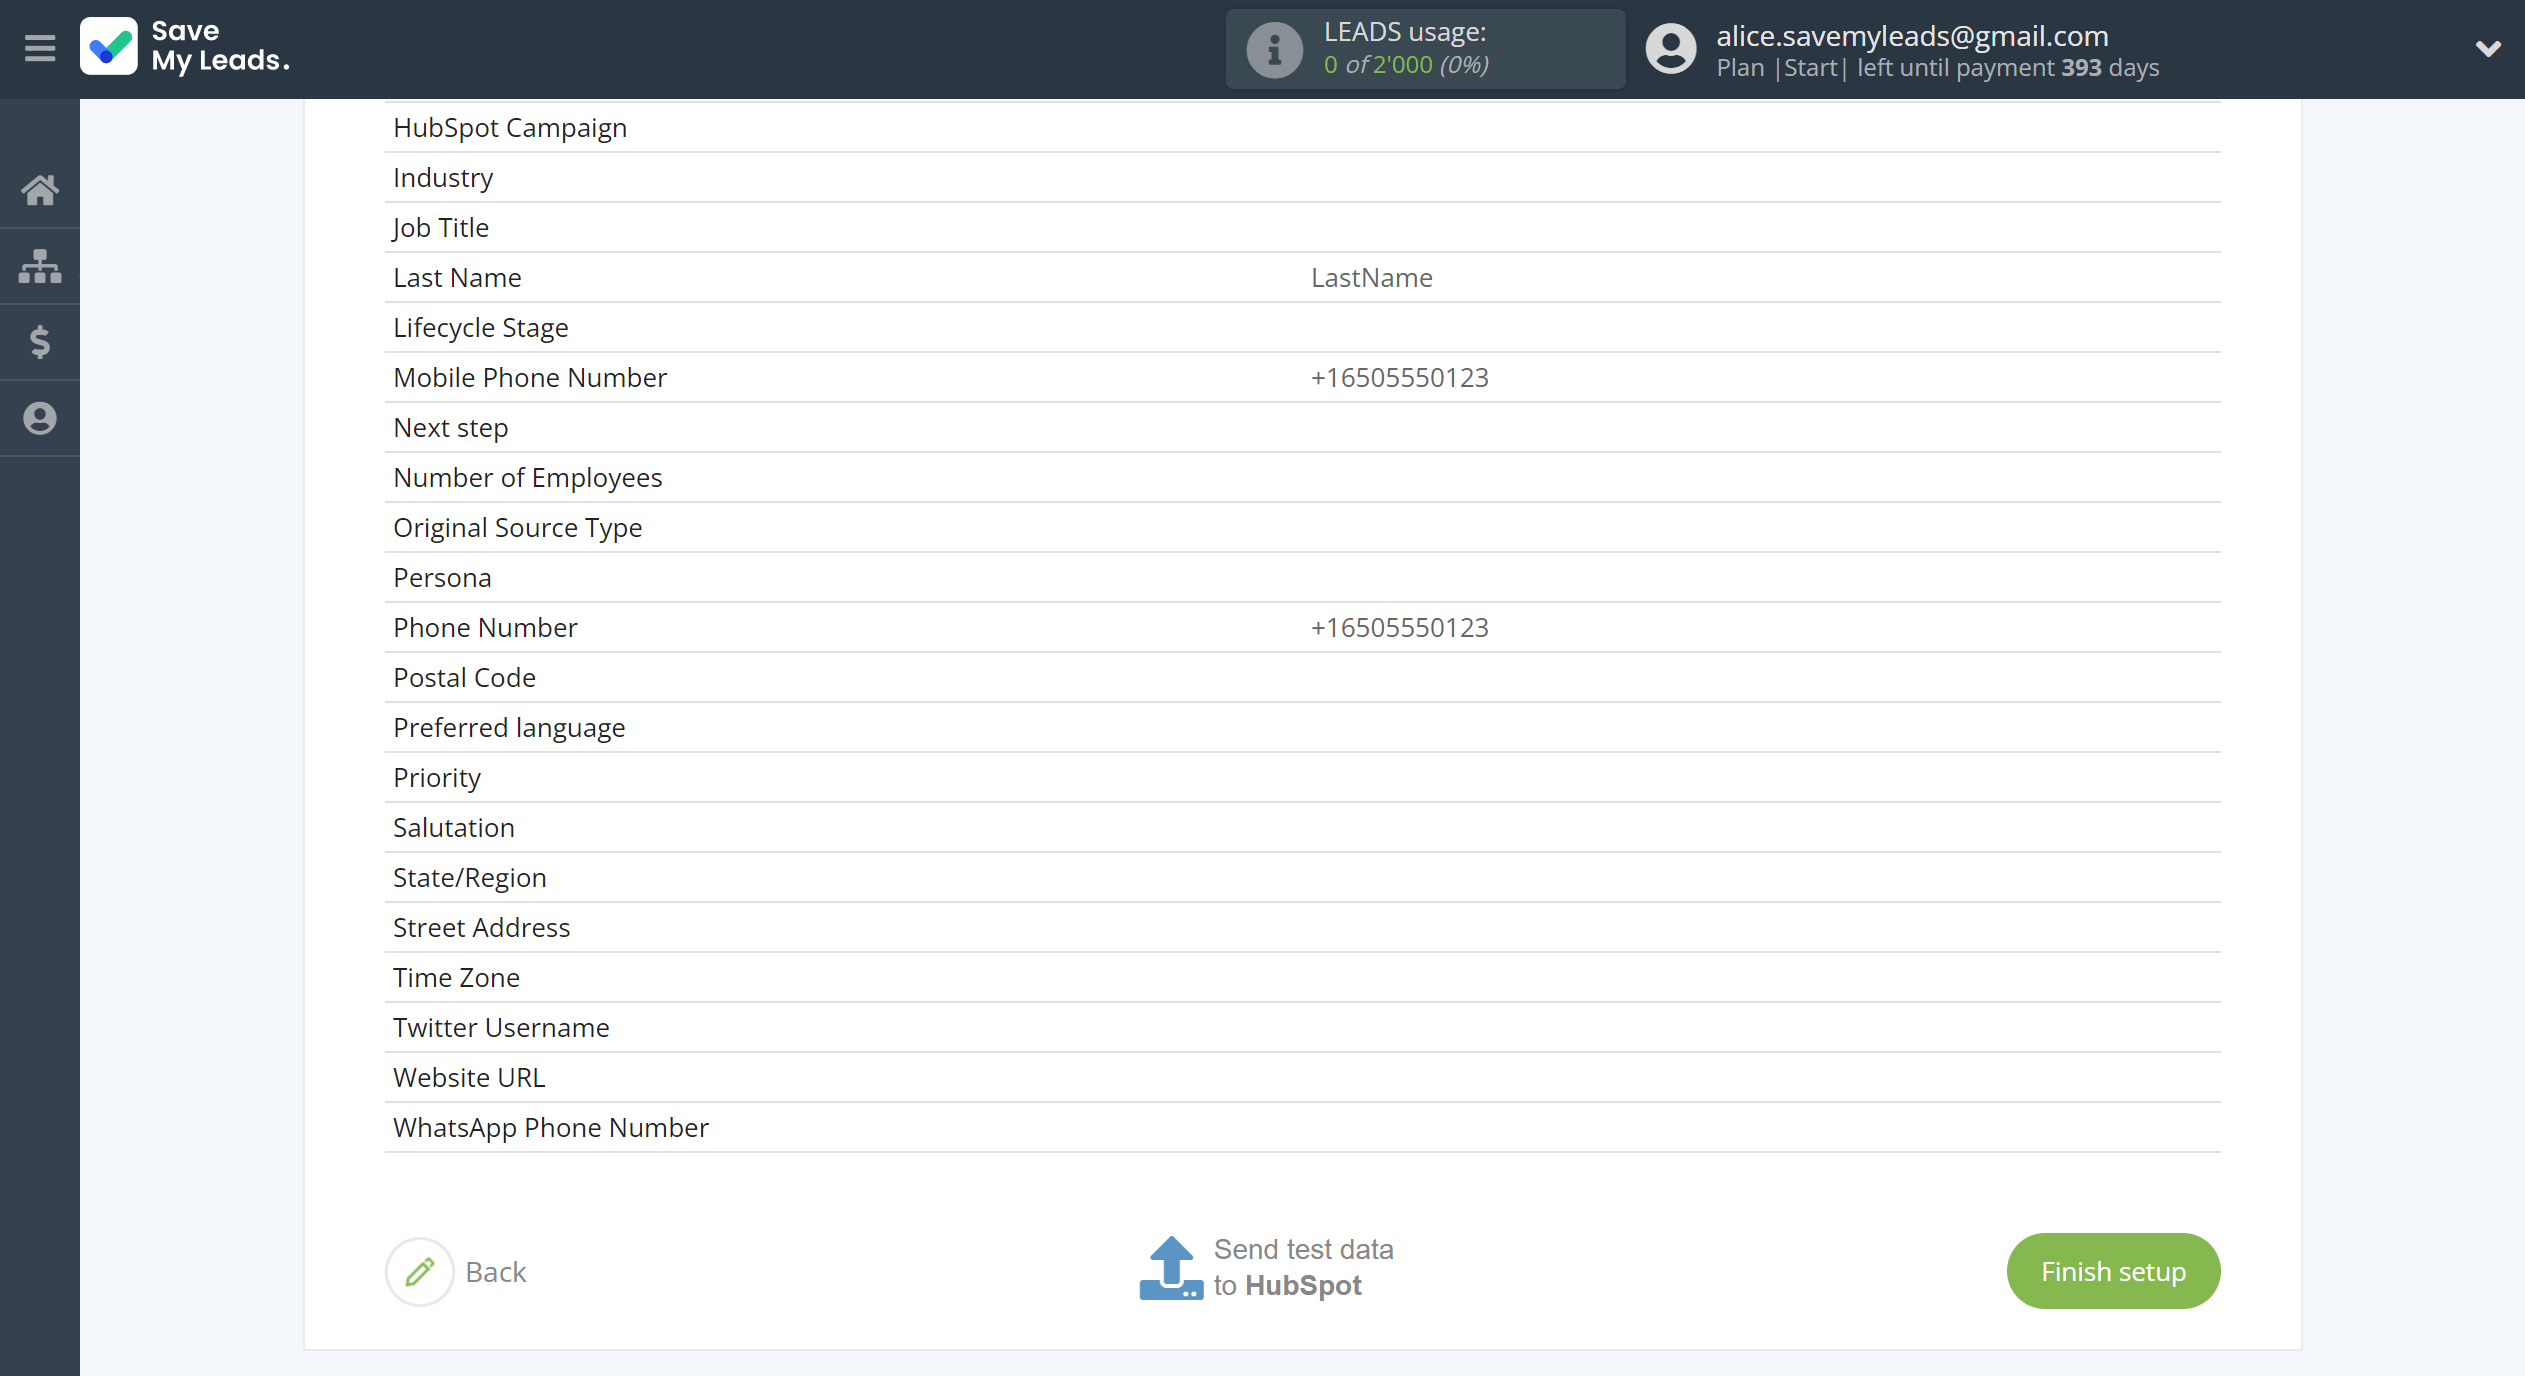Screen dimensions: 2525x1376
Task: Open profile icon in sidebar
Action: tap(40, 418)
